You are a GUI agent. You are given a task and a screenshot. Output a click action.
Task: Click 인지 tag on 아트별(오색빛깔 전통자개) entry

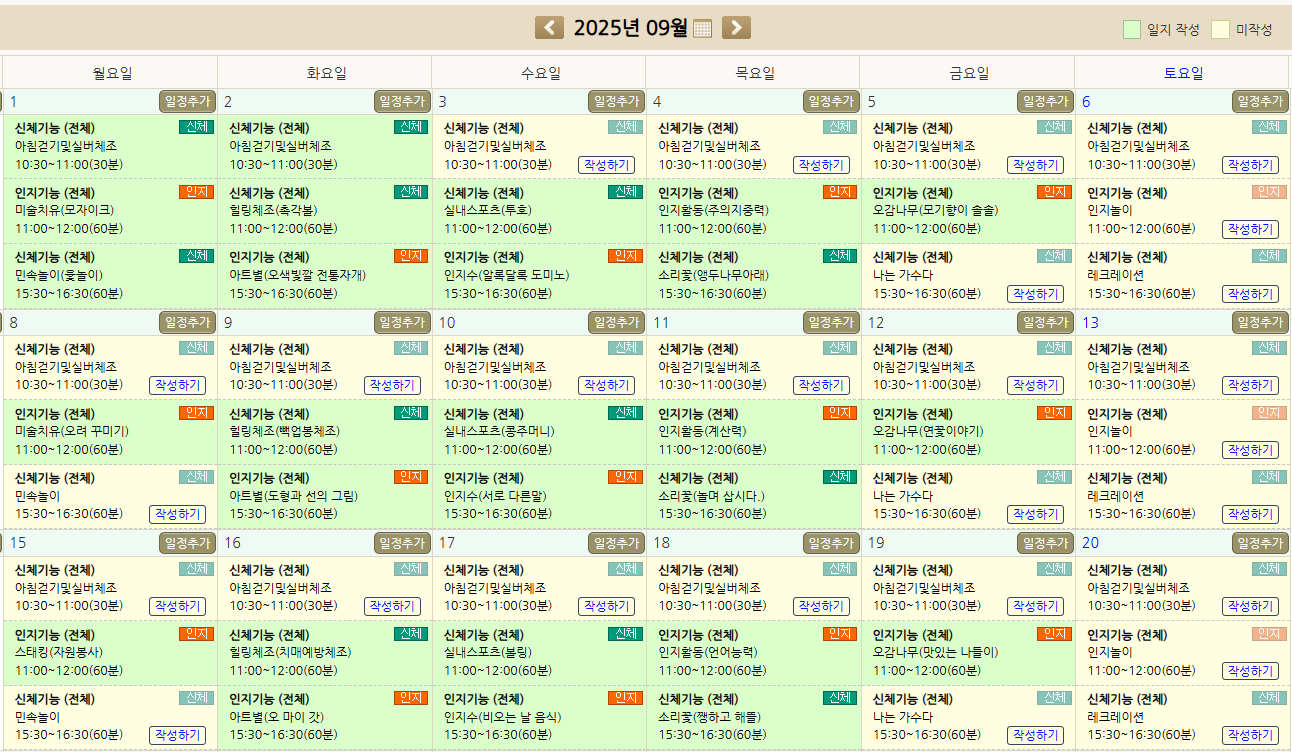(x=410, y=256)
